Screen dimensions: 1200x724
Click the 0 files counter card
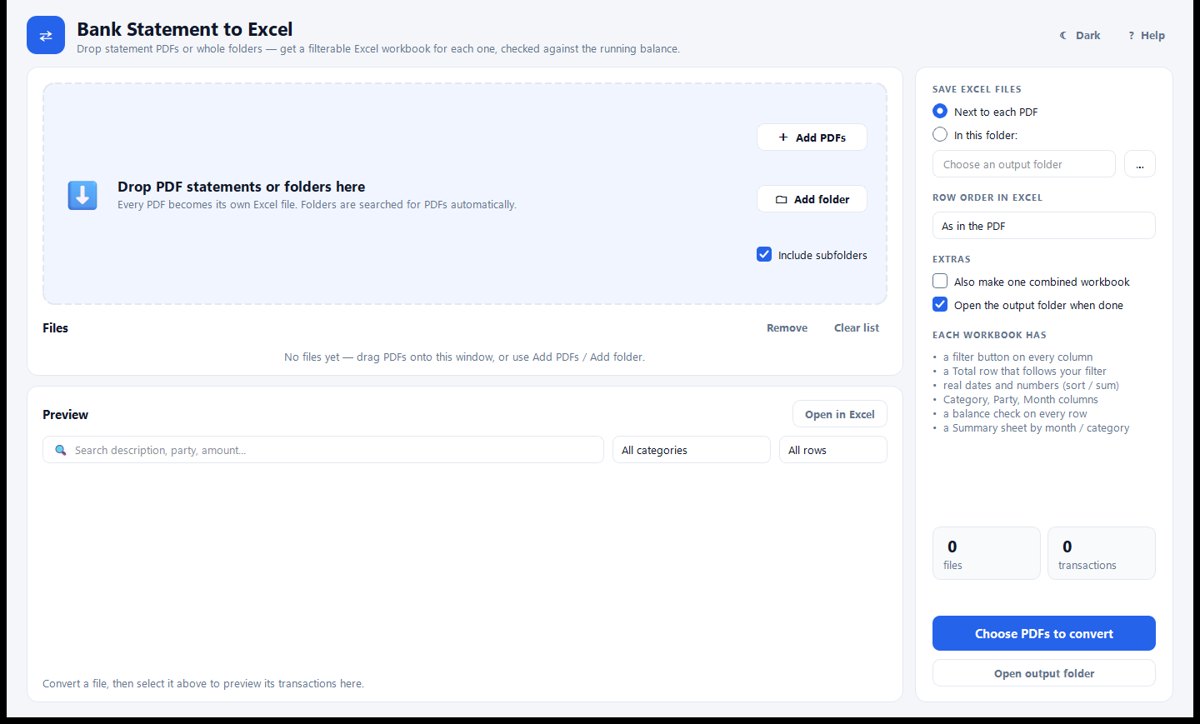[987, 553]
